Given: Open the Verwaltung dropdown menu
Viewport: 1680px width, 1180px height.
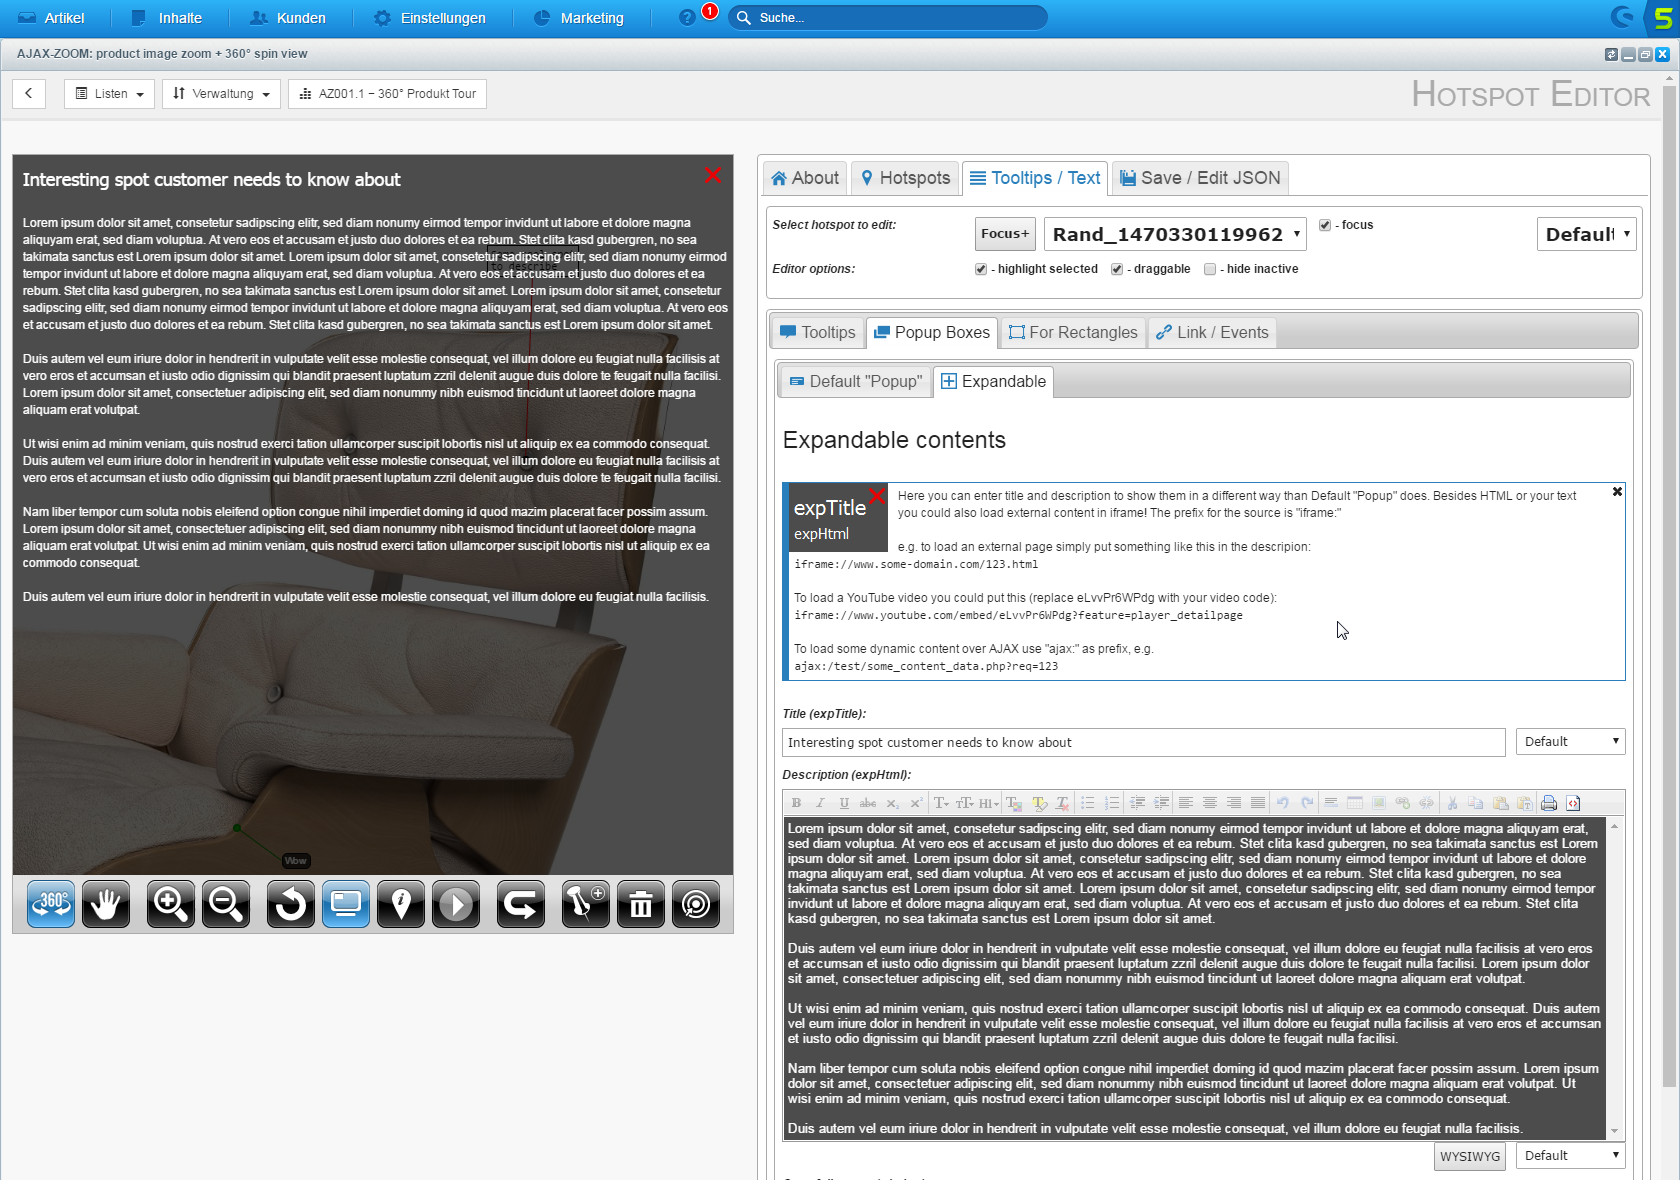Looking at the screenshot, I should (221, 94).
